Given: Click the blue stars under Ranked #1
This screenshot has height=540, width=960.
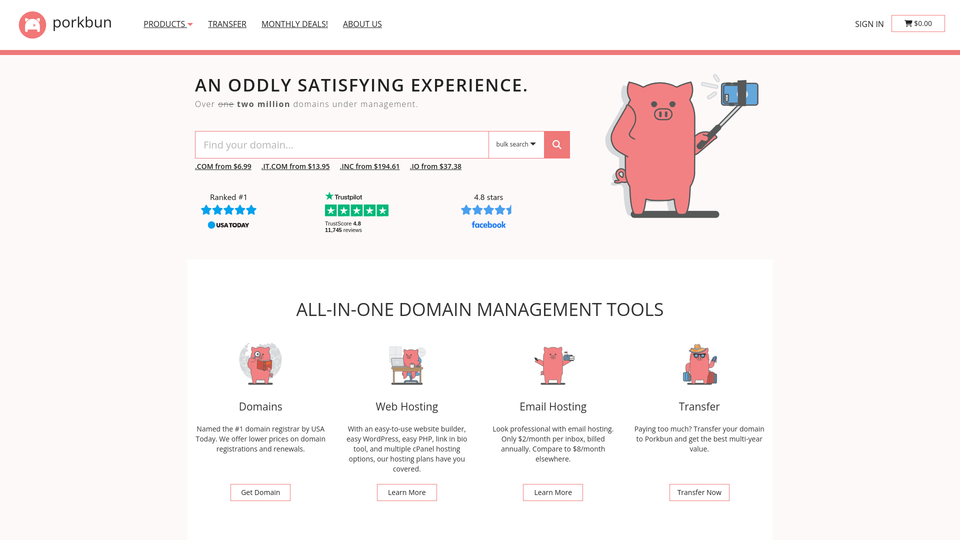Looking at the screenshot, I should 228,210.
